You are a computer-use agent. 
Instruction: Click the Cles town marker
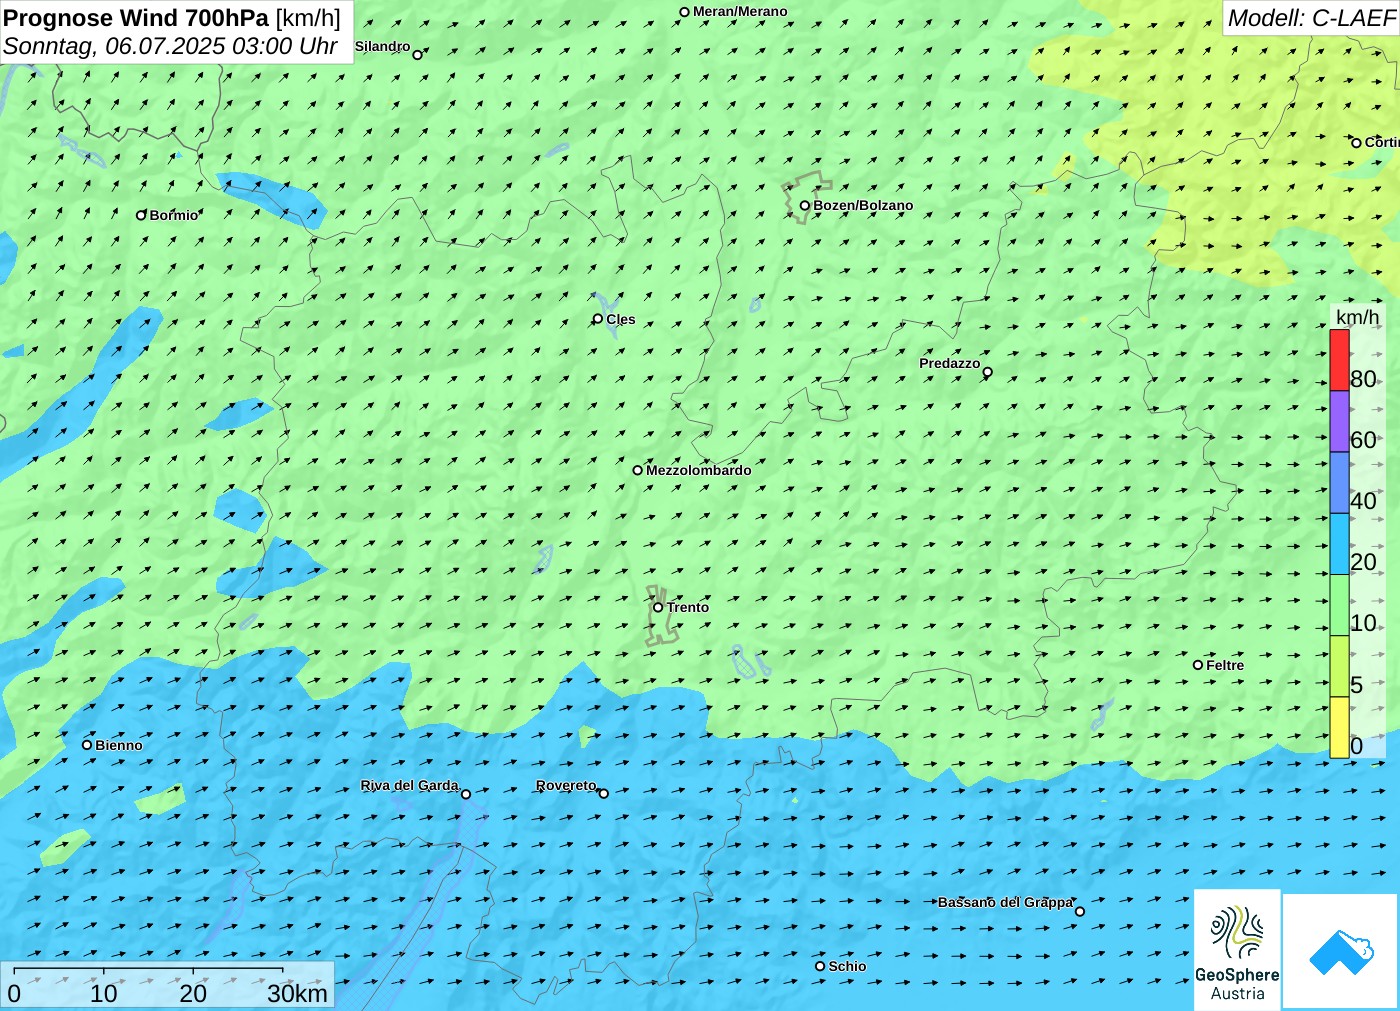click(598, 319)
